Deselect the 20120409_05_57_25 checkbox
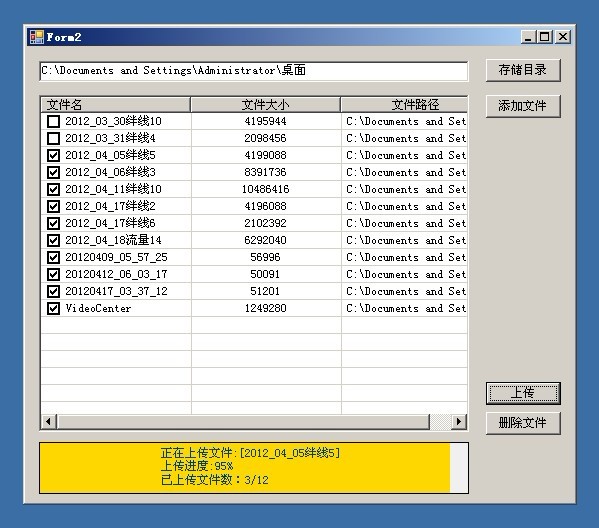 coord(53,258)
